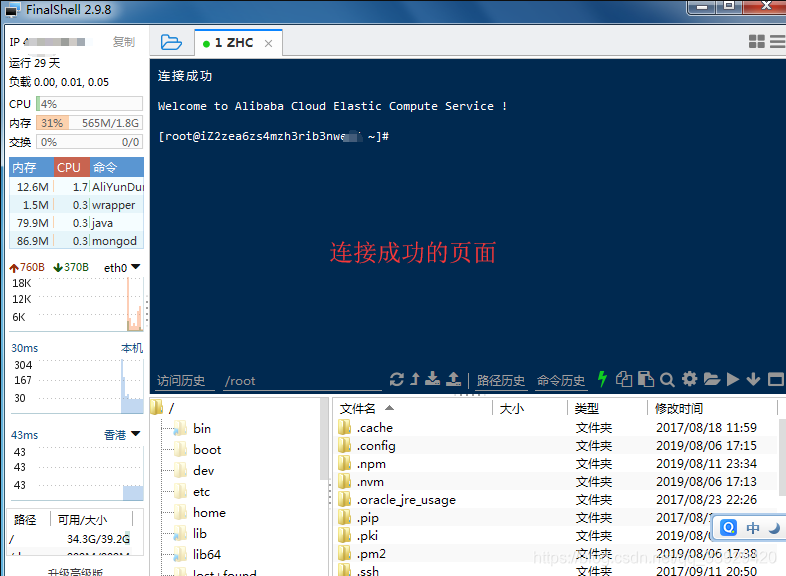Open the 香港 ping location dropdown
Screen dimensions: 786x576
pos(122,435)
